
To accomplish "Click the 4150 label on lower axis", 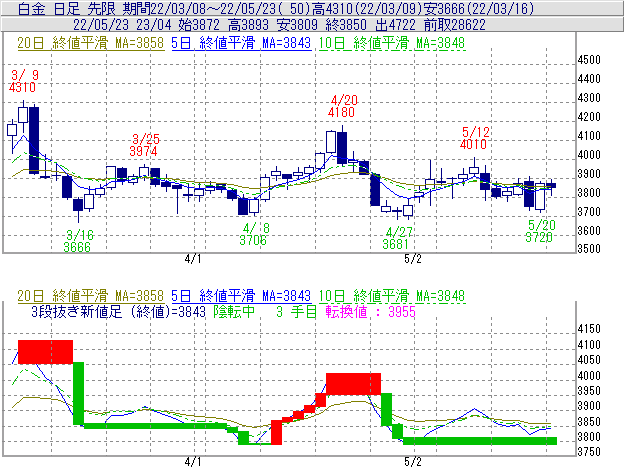I will coord(589,329).
